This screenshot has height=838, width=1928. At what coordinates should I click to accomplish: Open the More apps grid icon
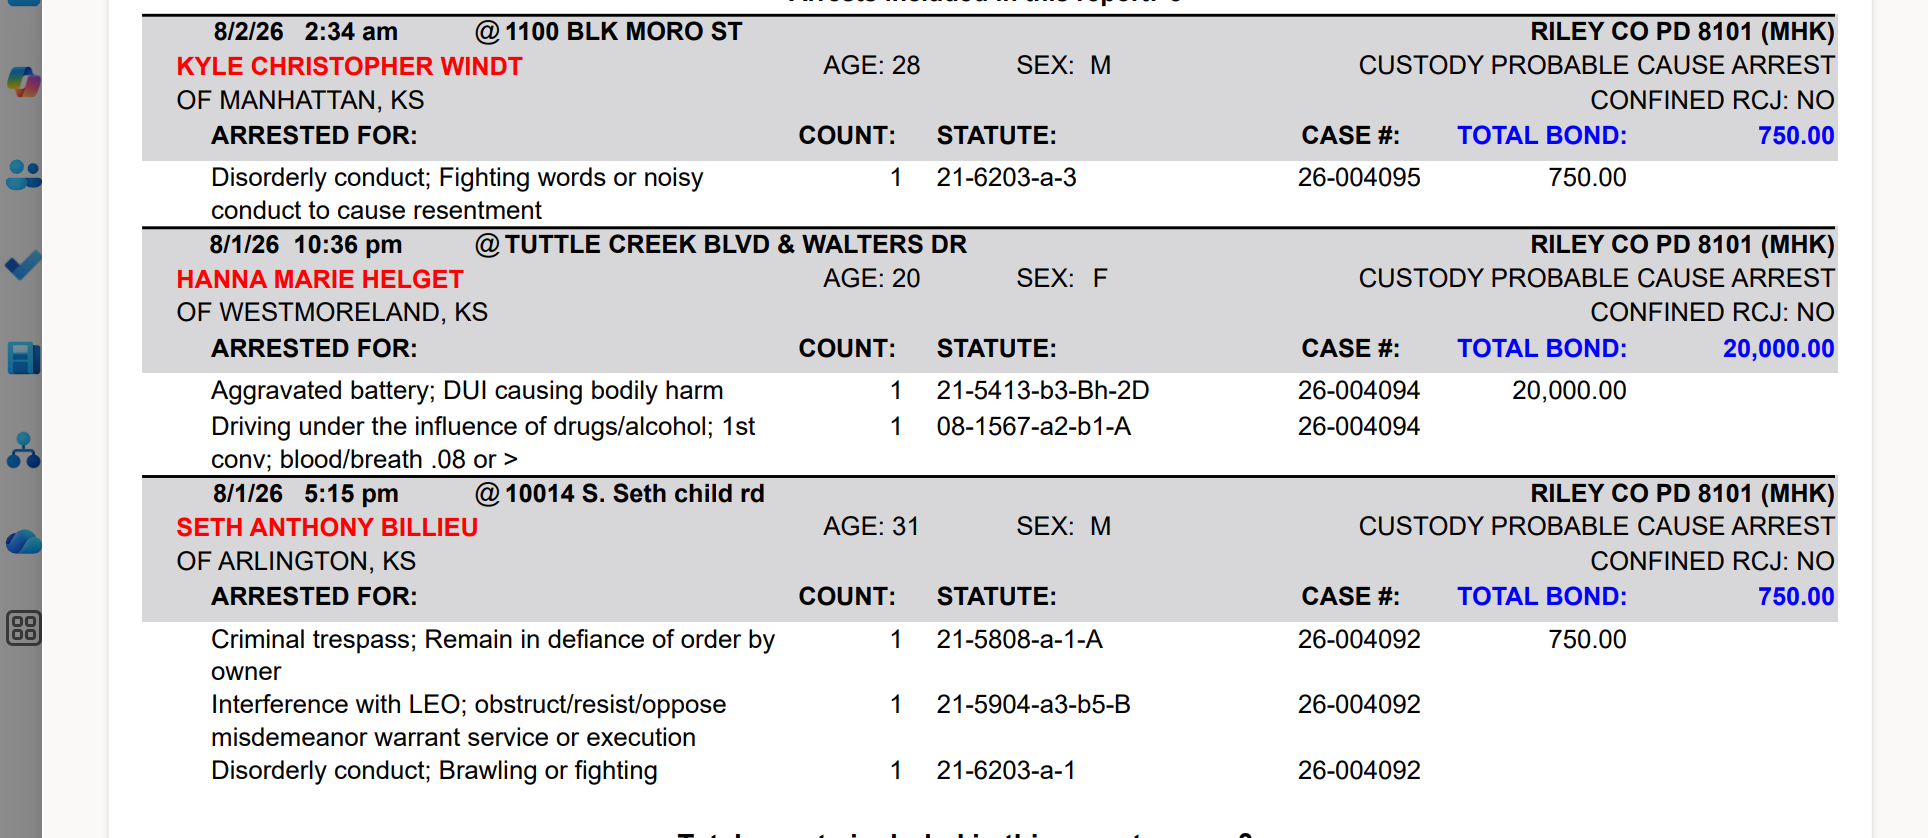pyautogui.click(x=23, y=628)
